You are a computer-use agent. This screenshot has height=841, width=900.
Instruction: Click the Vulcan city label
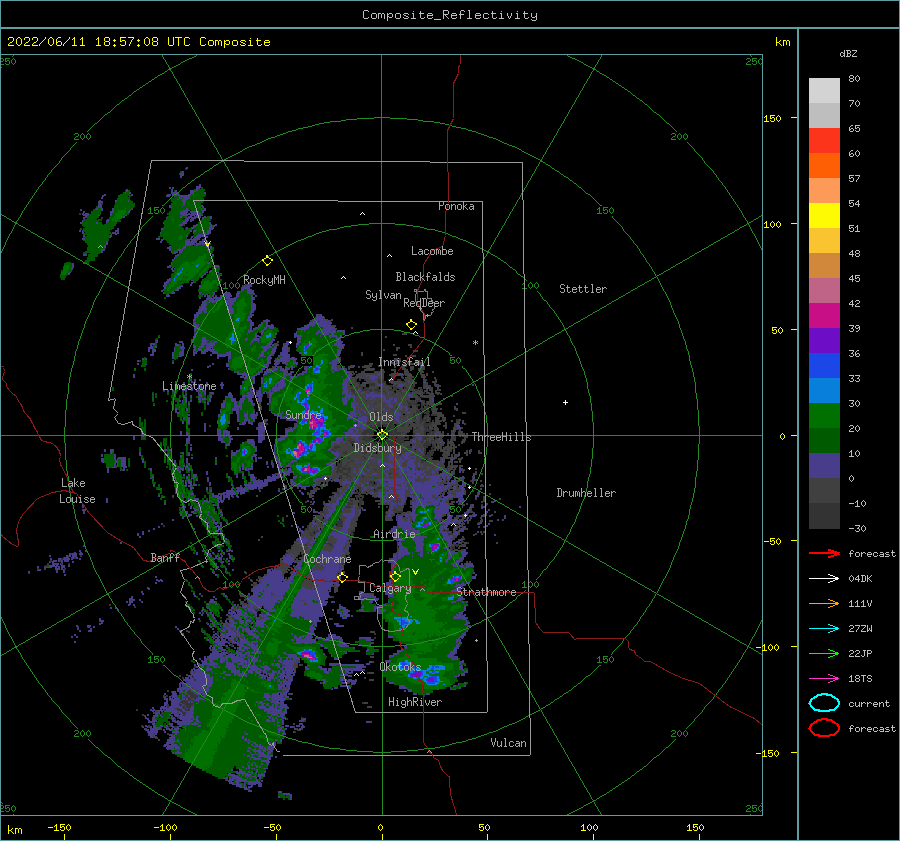tap(508, 743)
